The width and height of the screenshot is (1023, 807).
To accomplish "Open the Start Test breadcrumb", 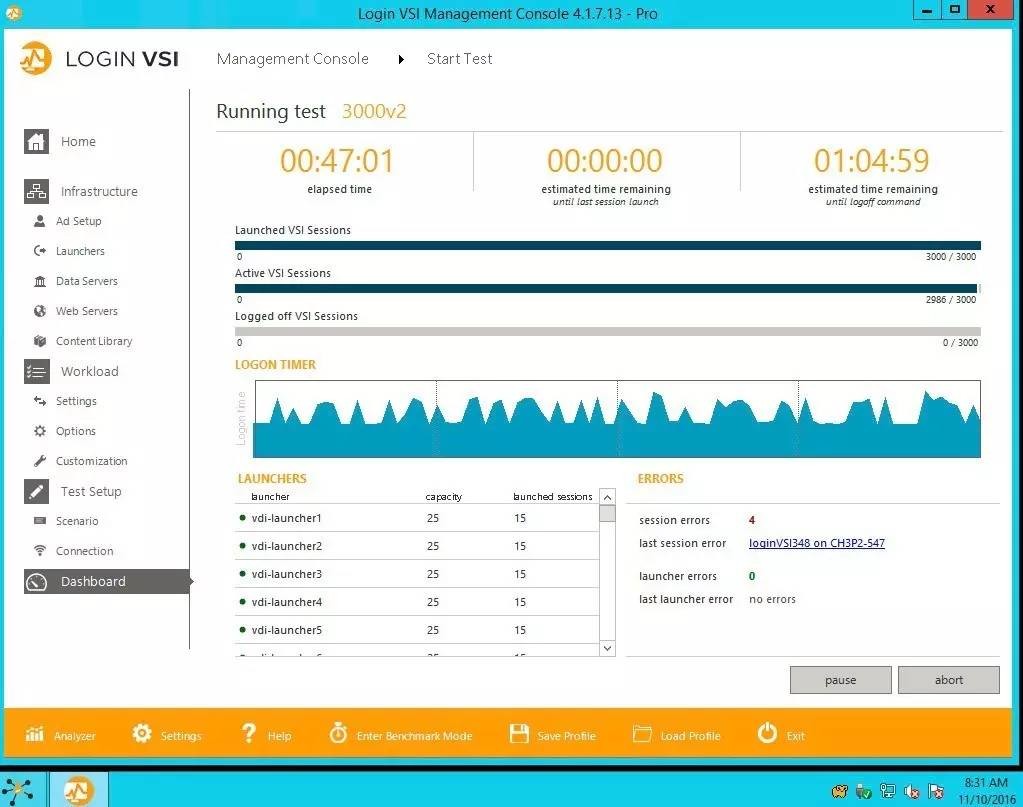I will point(459,59).
